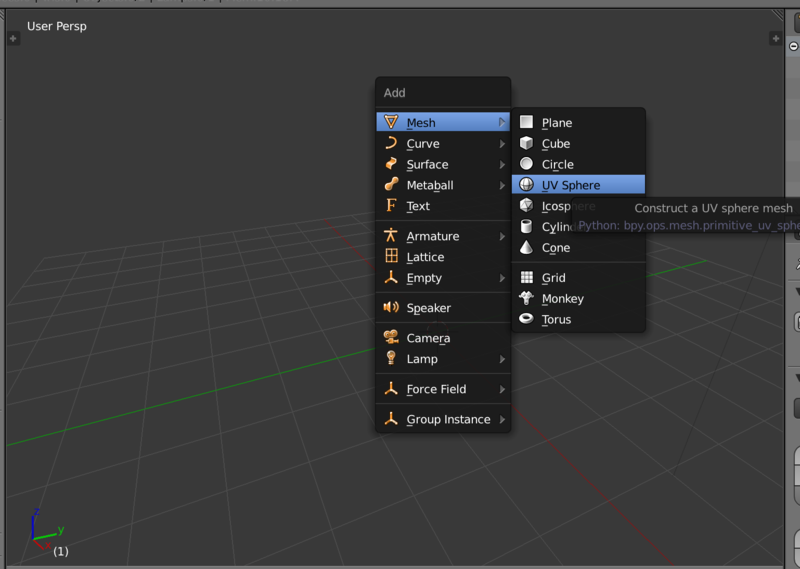This screenshot has height=569, width=800.
Task: Click the Cone icon
Action: coord(526,247)
